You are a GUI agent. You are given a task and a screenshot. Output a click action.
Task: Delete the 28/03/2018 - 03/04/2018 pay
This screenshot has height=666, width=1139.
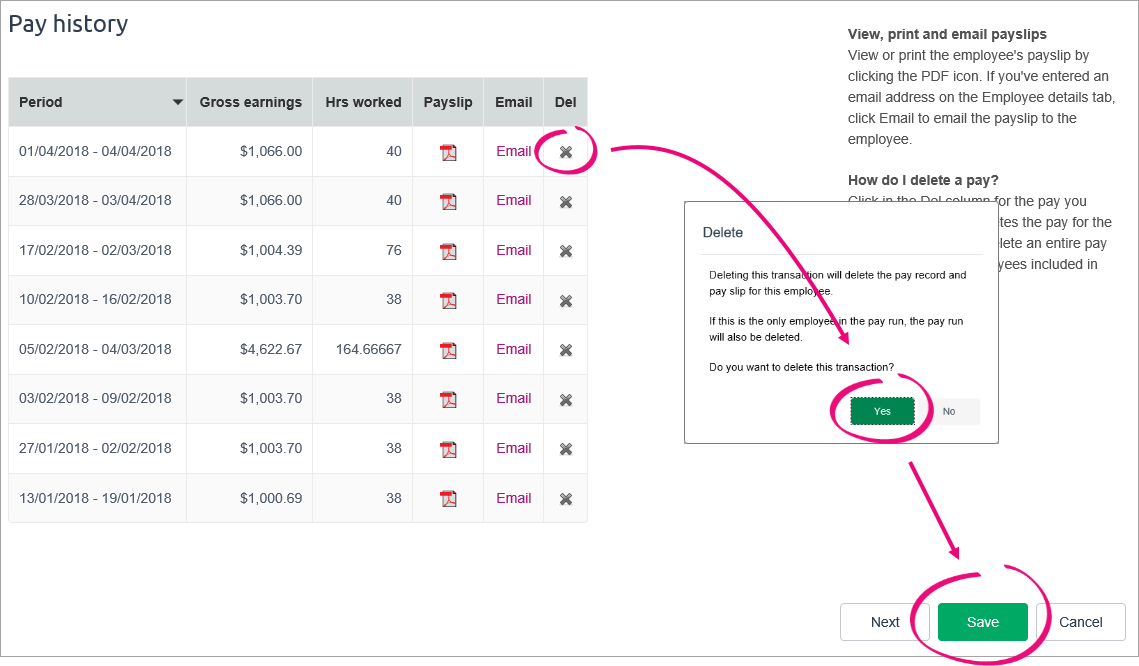point(566,202)
